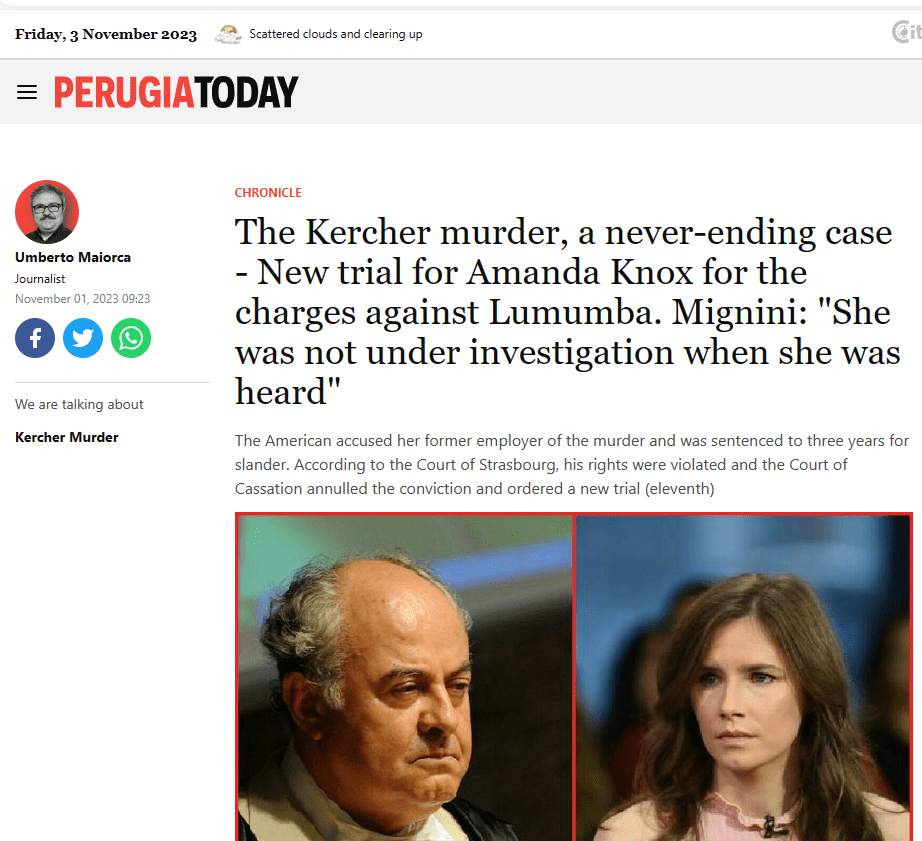Open the Kercher Murder topic tag

[x=67, y=438]
